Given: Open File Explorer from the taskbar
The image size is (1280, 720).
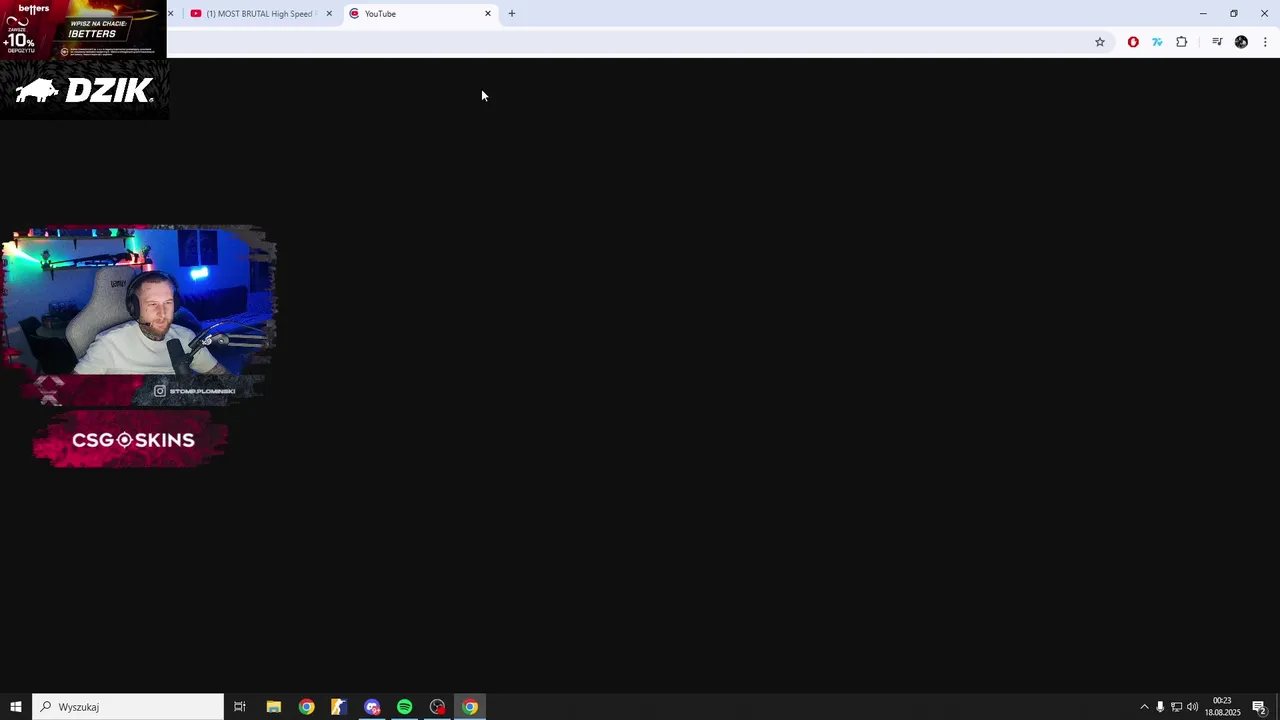Looking at the screenshot, I should tap(273, 707).
